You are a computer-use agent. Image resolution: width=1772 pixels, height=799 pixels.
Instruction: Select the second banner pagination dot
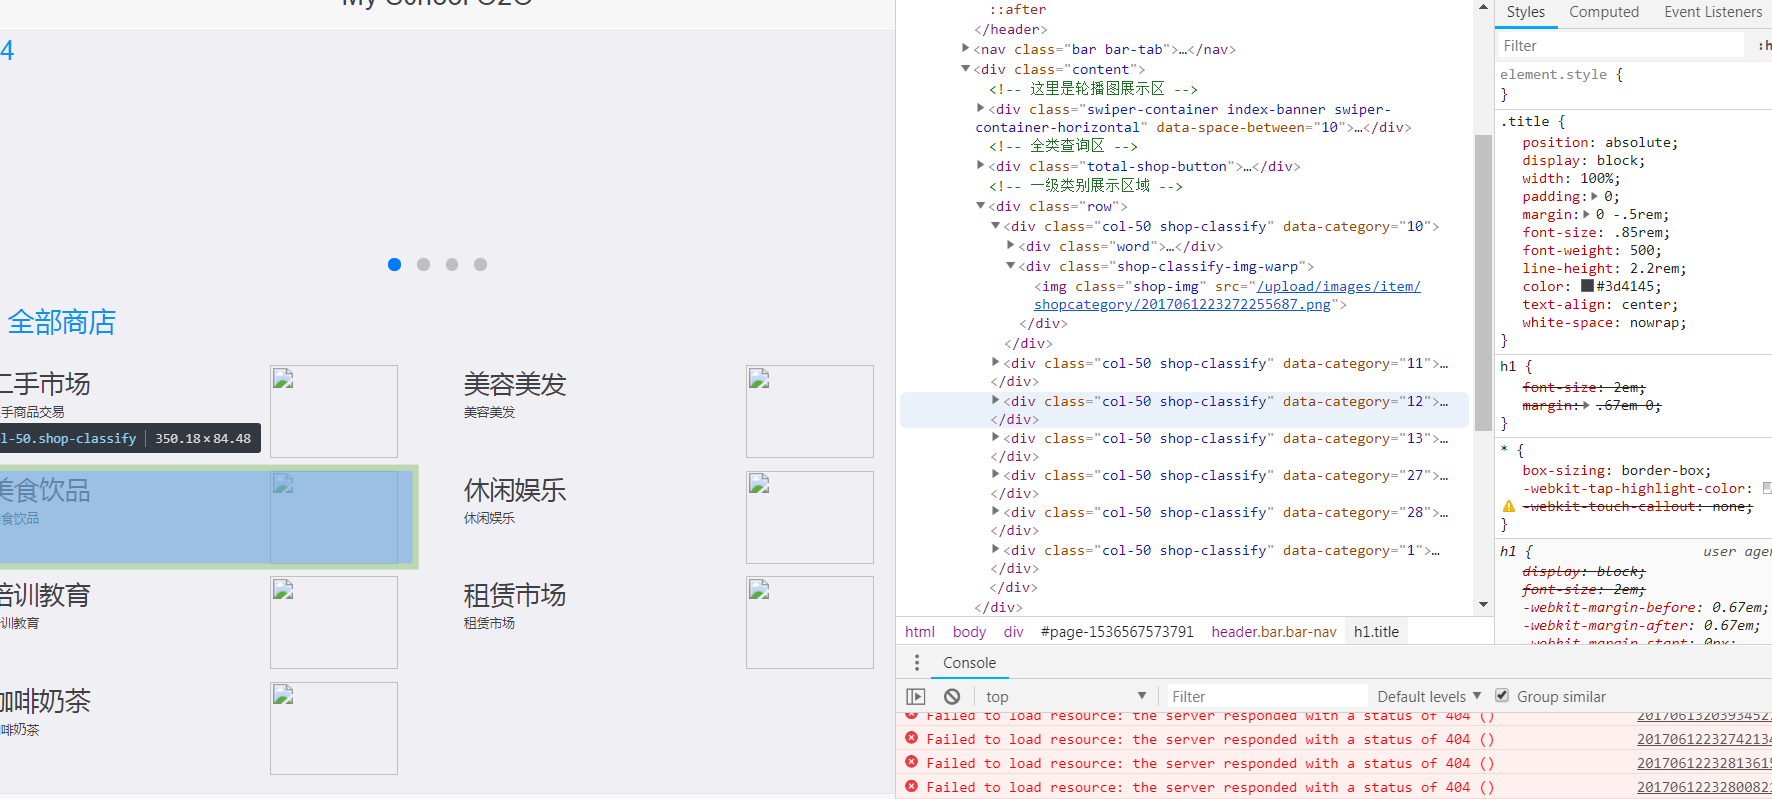click(x=424, y=264)
